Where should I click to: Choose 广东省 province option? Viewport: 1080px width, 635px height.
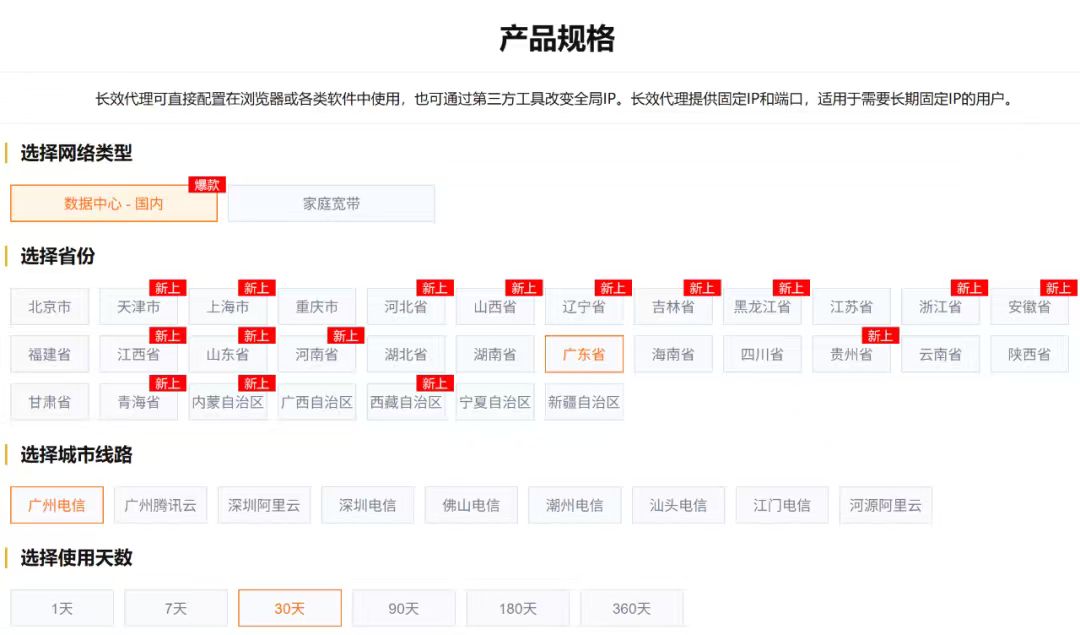[x=583, y=354]
